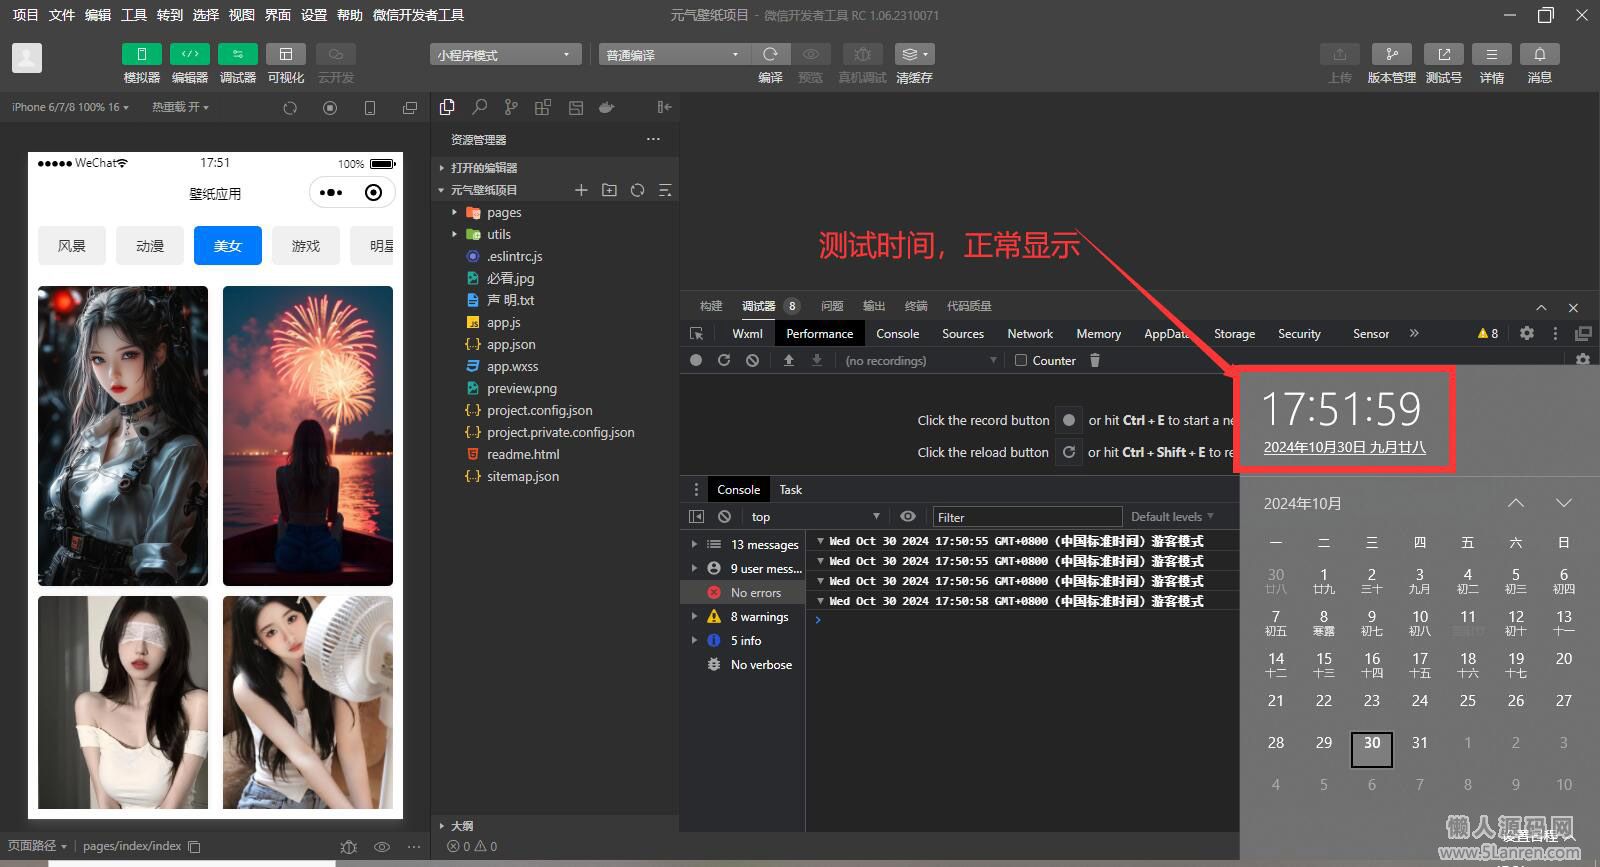
Task: Click the Simulator toggle icon in toolbar
Action: click(x=141, y=54)
